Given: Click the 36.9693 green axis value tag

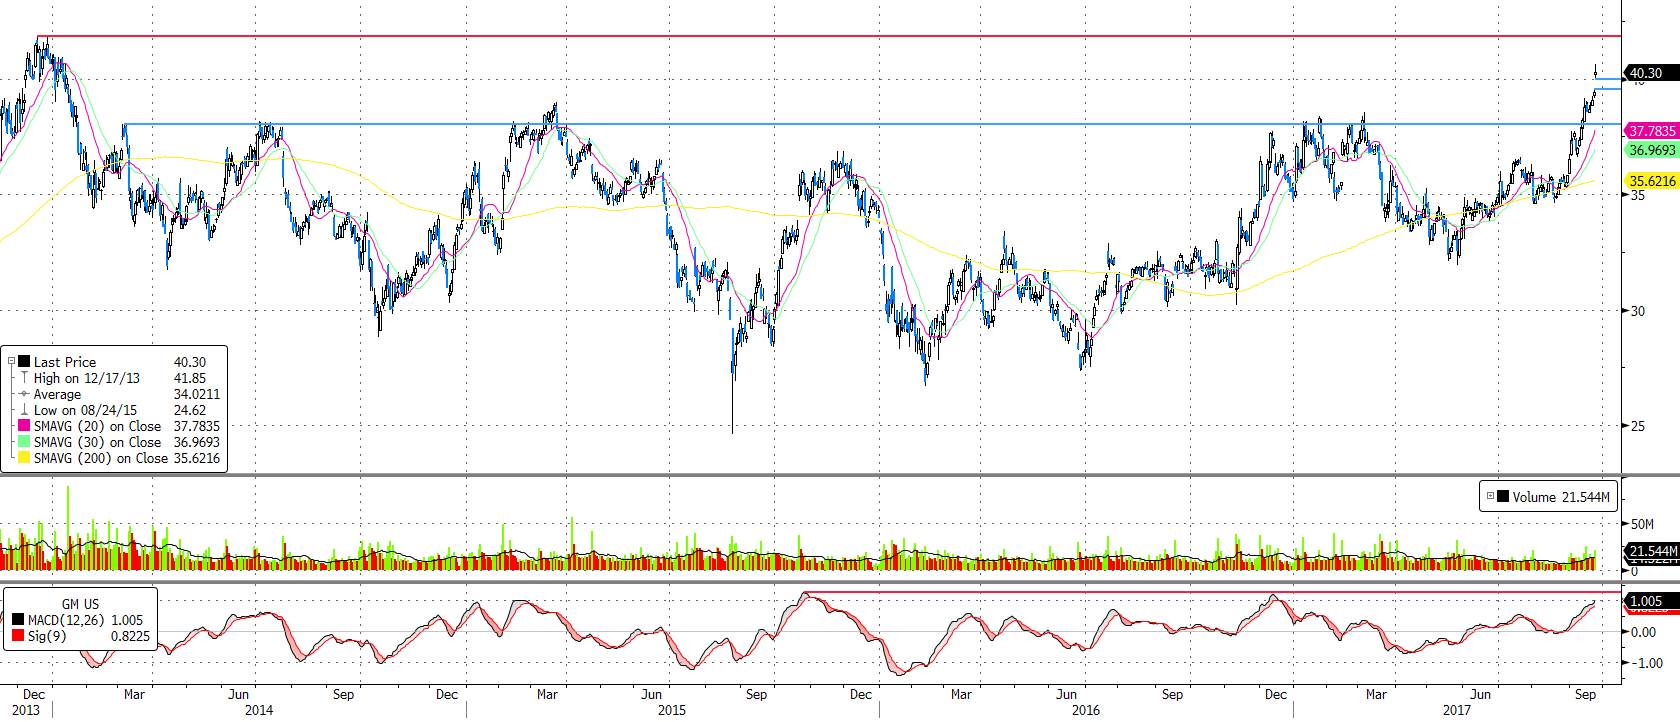Looking at the screenshot, I should pos(1652,150).
